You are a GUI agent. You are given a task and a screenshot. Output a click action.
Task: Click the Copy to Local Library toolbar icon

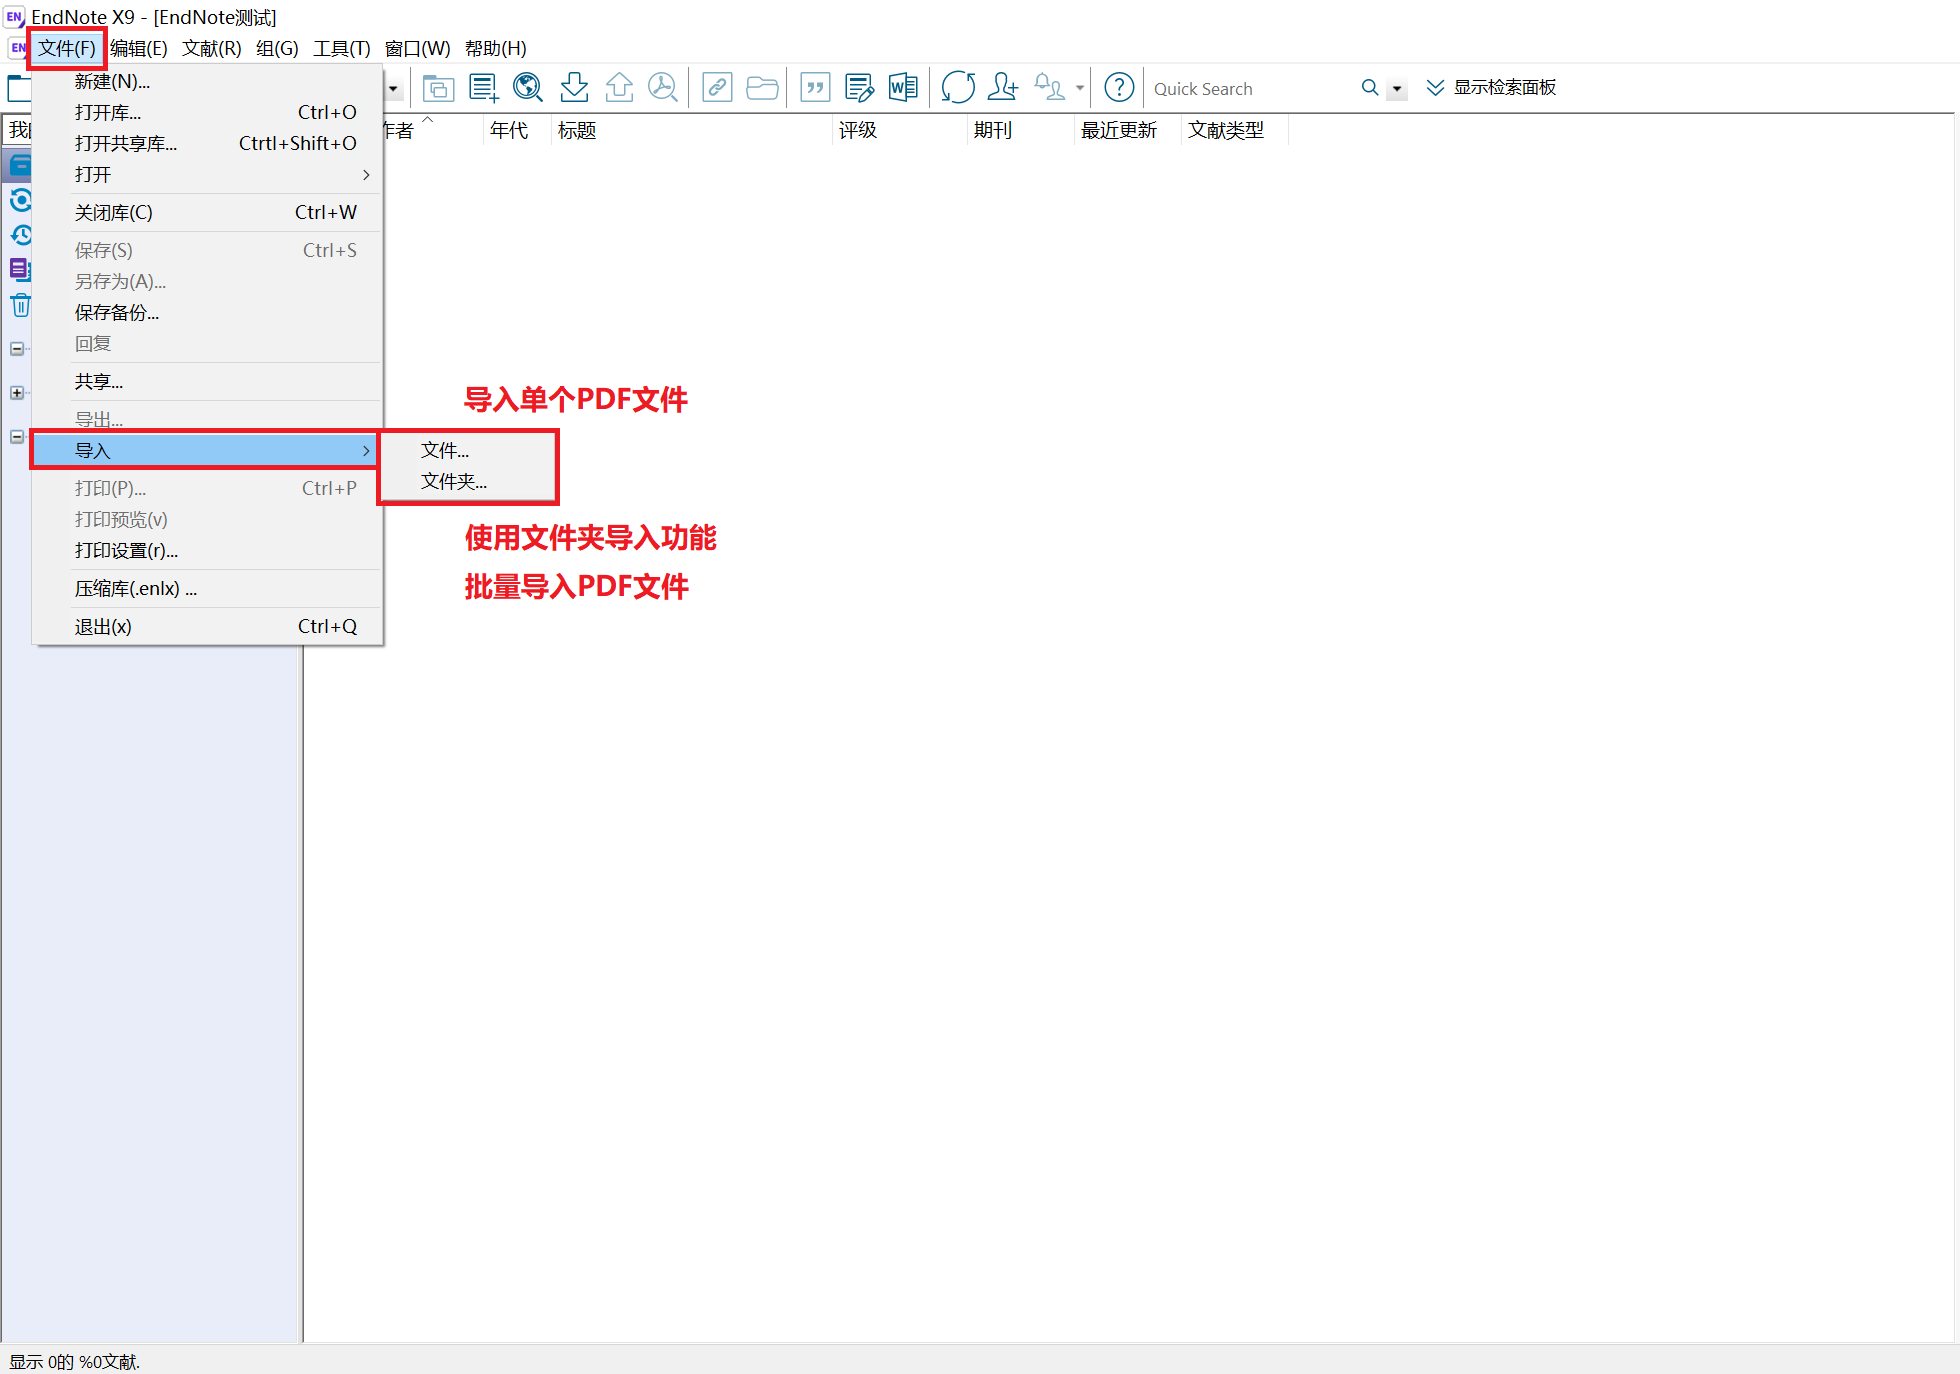tap(438, 88)
